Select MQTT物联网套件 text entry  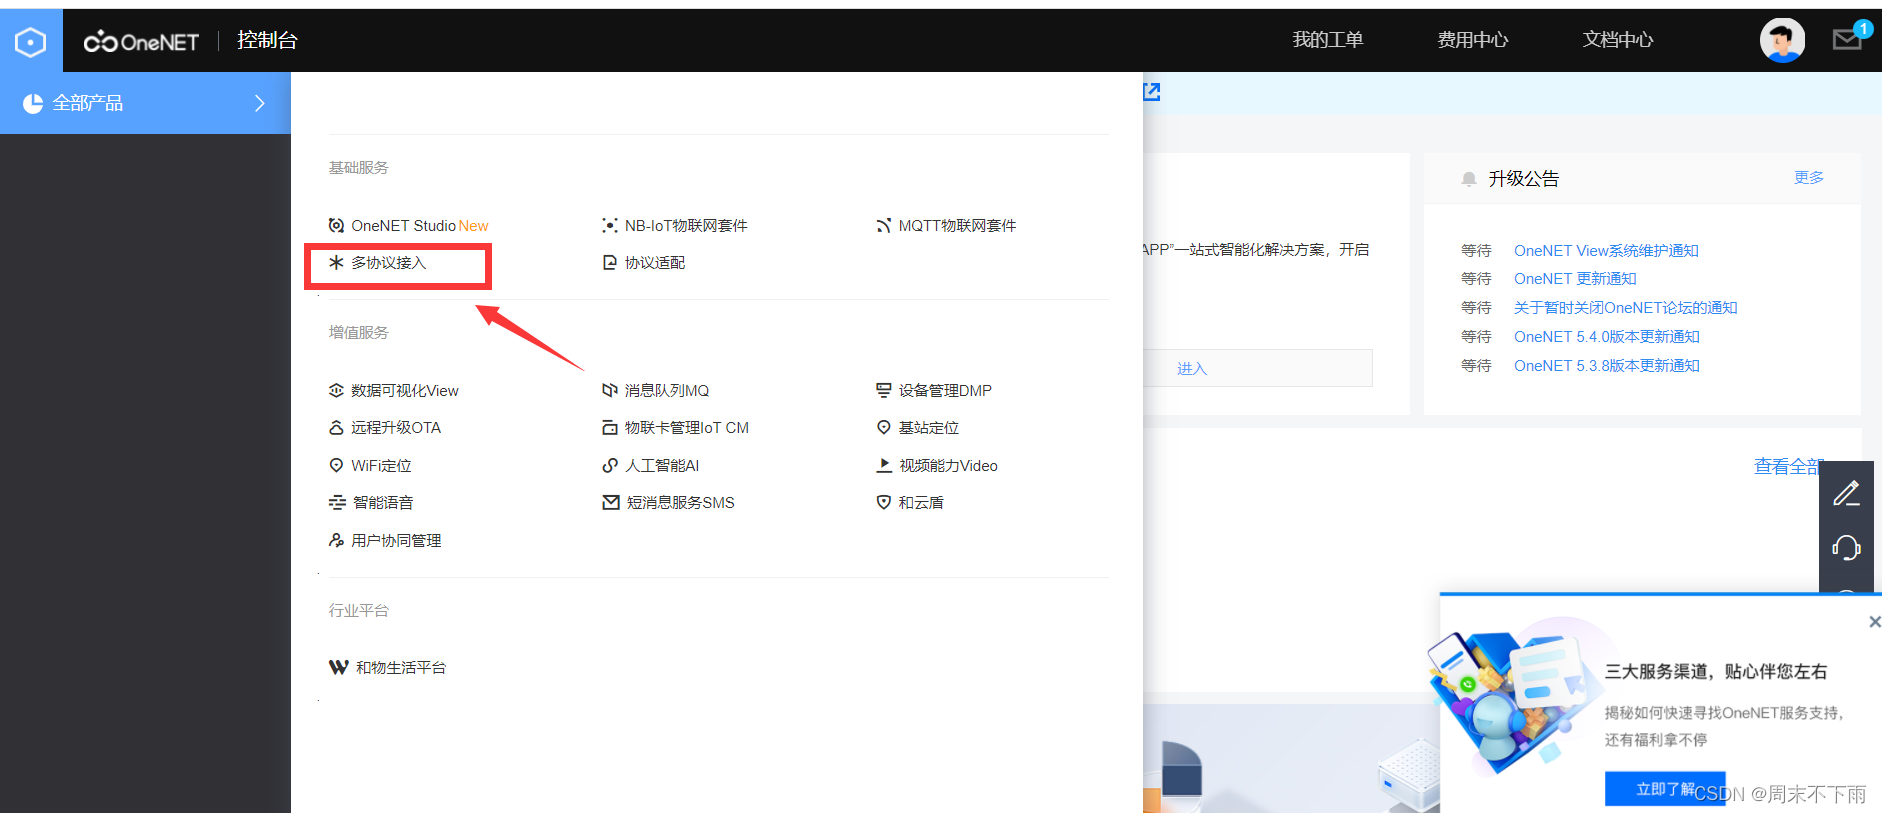pos(957,226)
